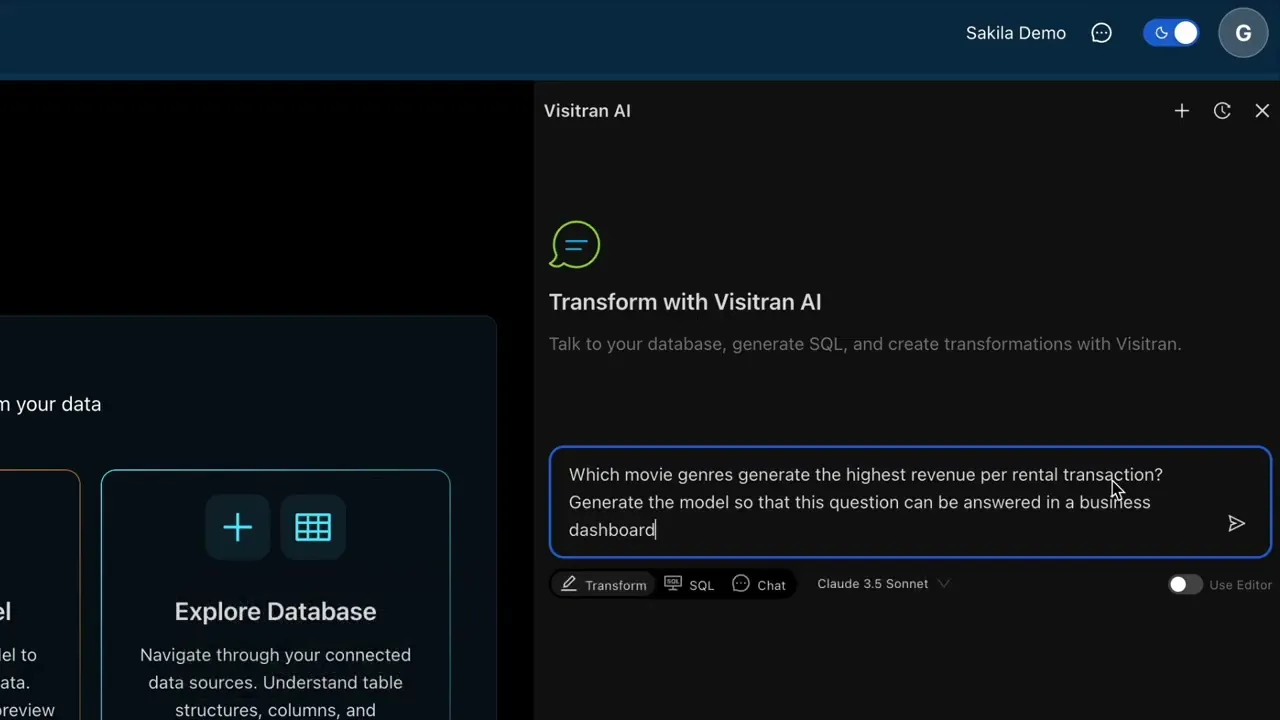The height and width of the screenshot is (720, 1280).
Task: Toggle the dark mode switch
Action: [x=1171, y=33]
